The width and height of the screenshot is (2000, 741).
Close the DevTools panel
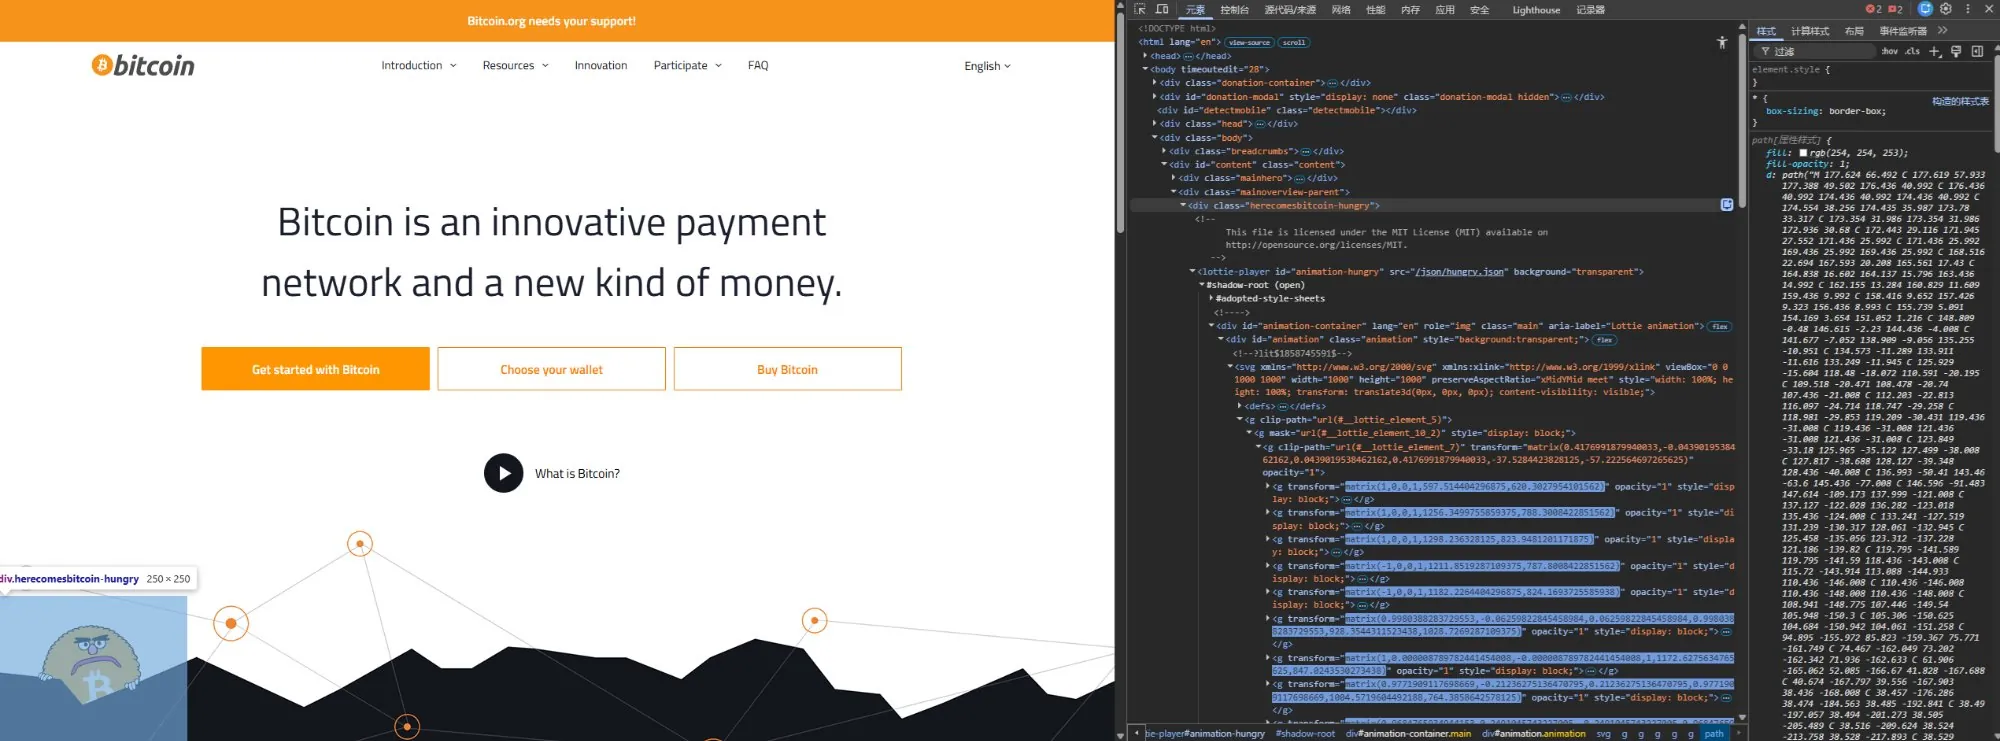(x=1987, y=9)
